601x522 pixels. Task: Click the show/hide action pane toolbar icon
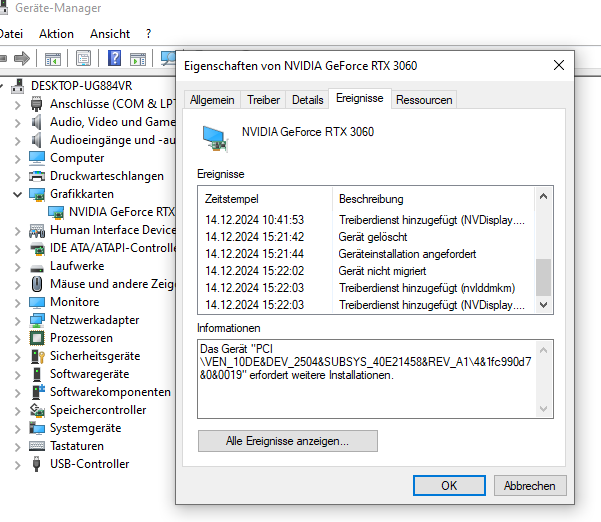coord(138,59)
